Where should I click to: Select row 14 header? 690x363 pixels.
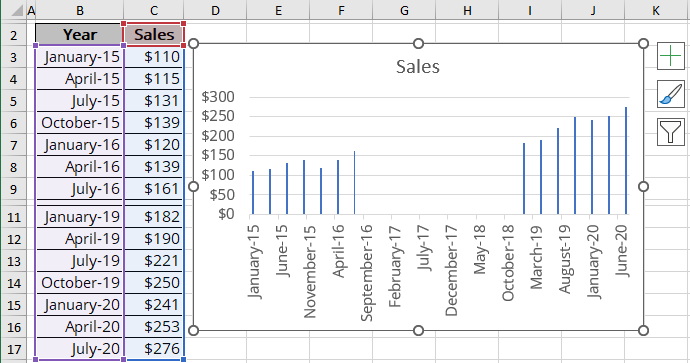click(x=14, y=283)
